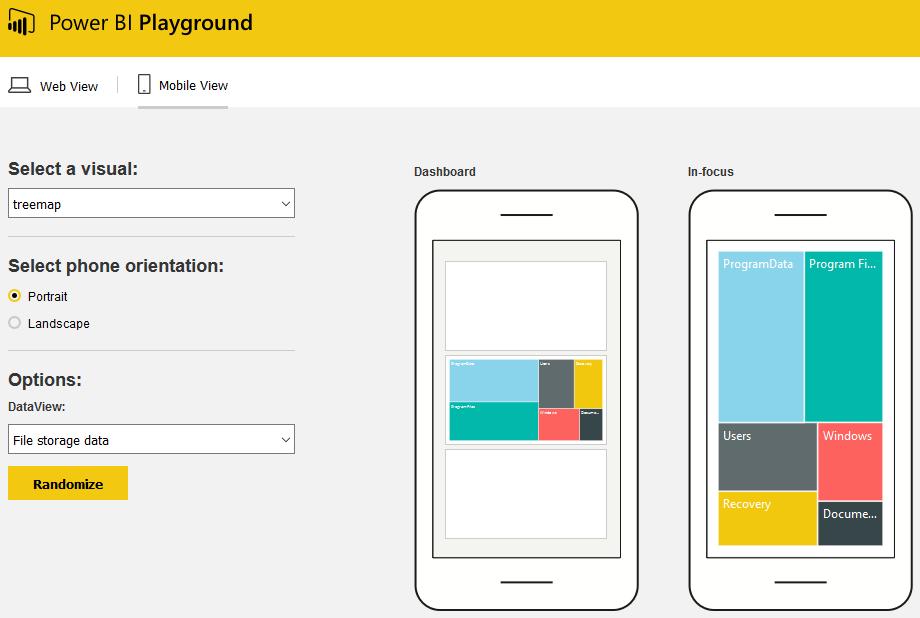Select the Users tile in In-focus treemap

(x=767, y=457)
